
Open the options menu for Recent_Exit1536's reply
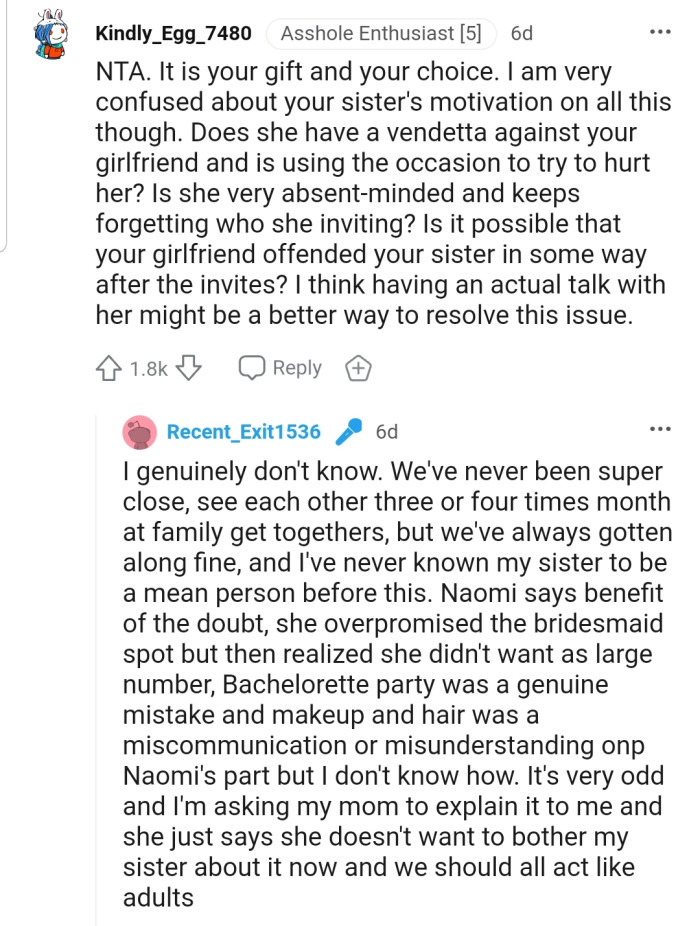(x=660, y=431)
